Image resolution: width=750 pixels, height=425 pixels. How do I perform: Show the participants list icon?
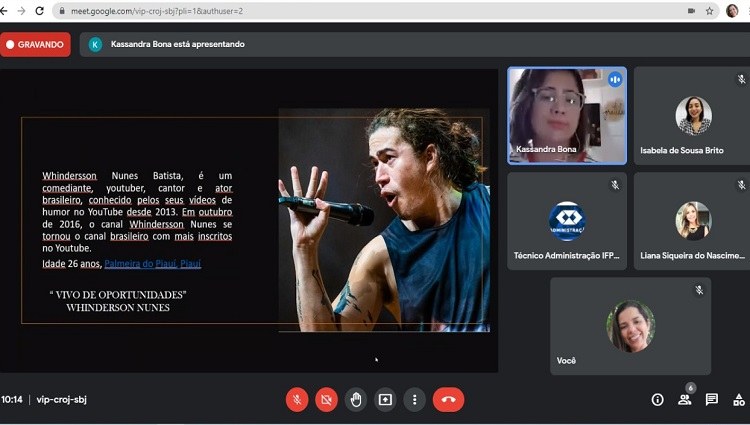[684, 400]
